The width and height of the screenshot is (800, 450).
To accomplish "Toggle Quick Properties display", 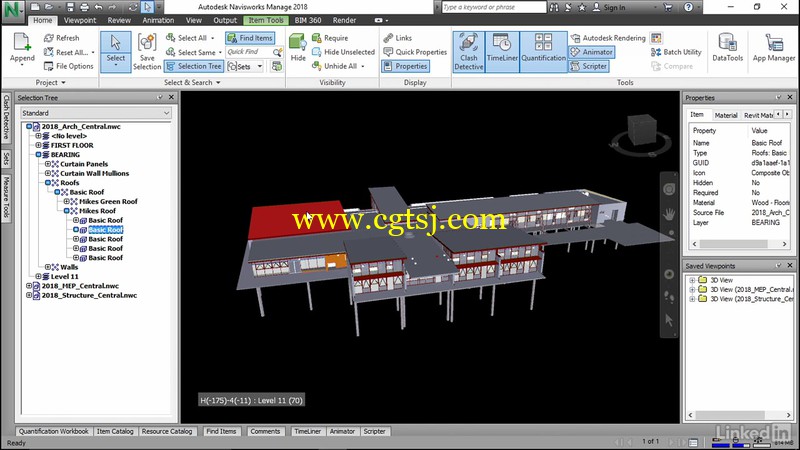I will click(415, 52).
